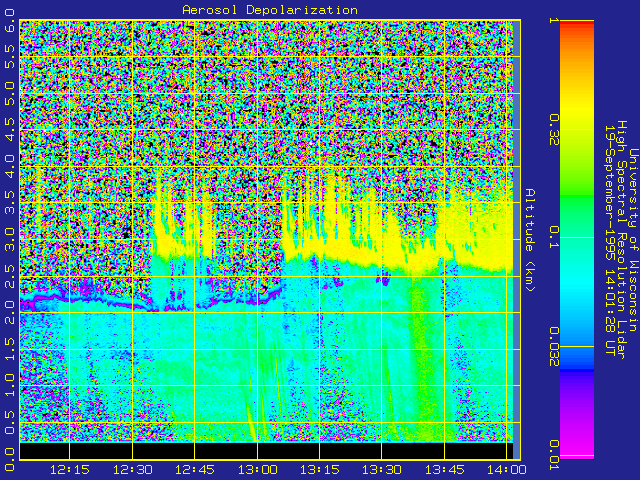Click the 0.032 colorbar scale label

click(x=553, y=347)
